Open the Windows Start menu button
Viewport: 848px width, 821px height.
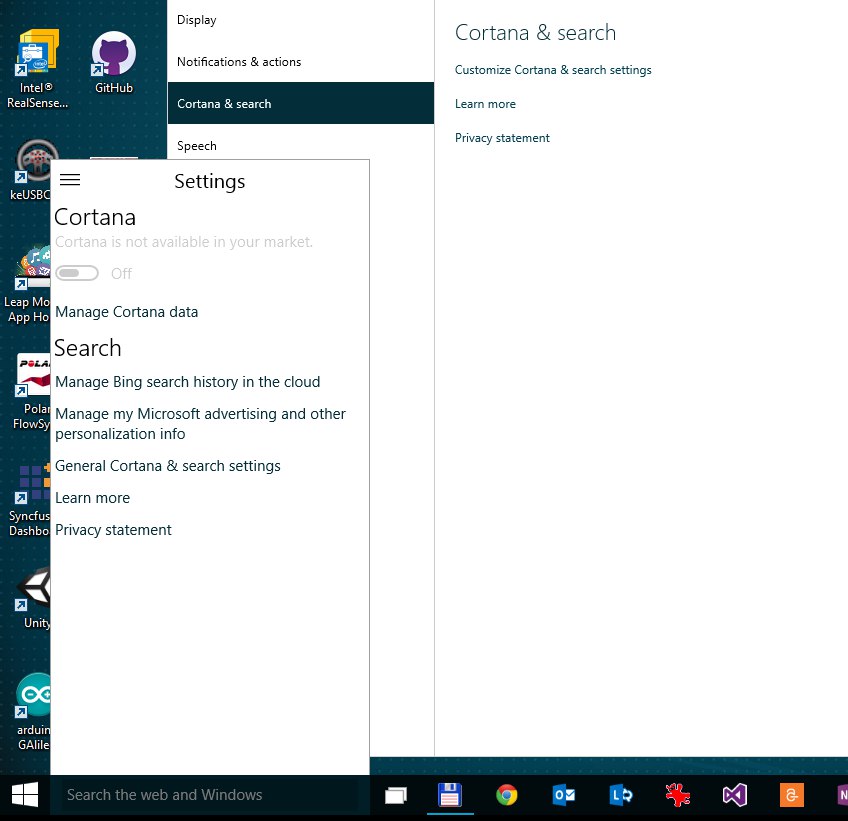click(x=25, y=795)
